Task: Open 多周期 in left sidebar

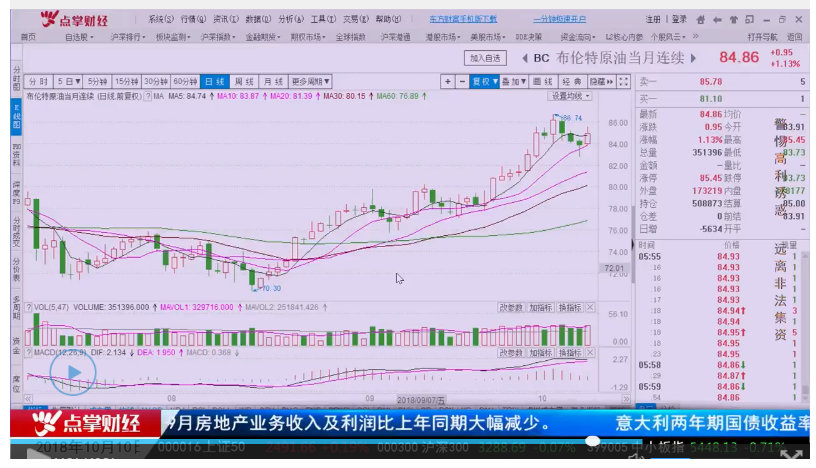Action: point(16,307)
